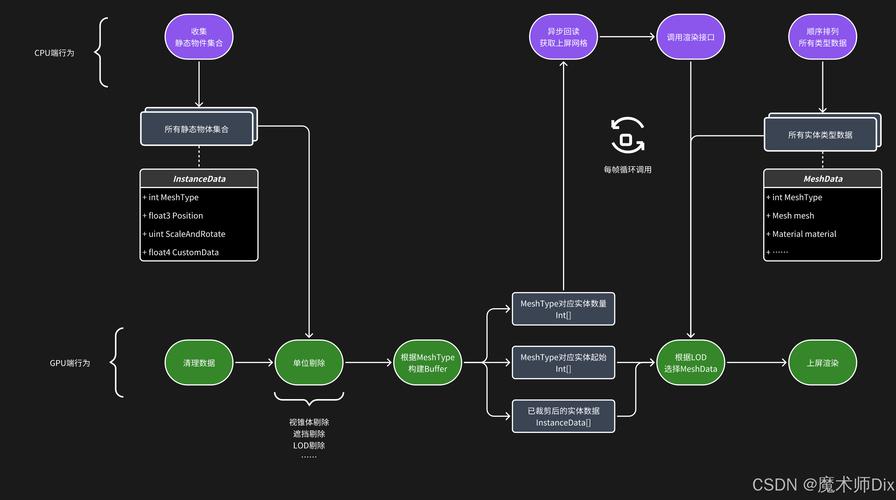Click the 根据MeshType构建Buffer node
This screenshot has height=500, width=896.
427,363
